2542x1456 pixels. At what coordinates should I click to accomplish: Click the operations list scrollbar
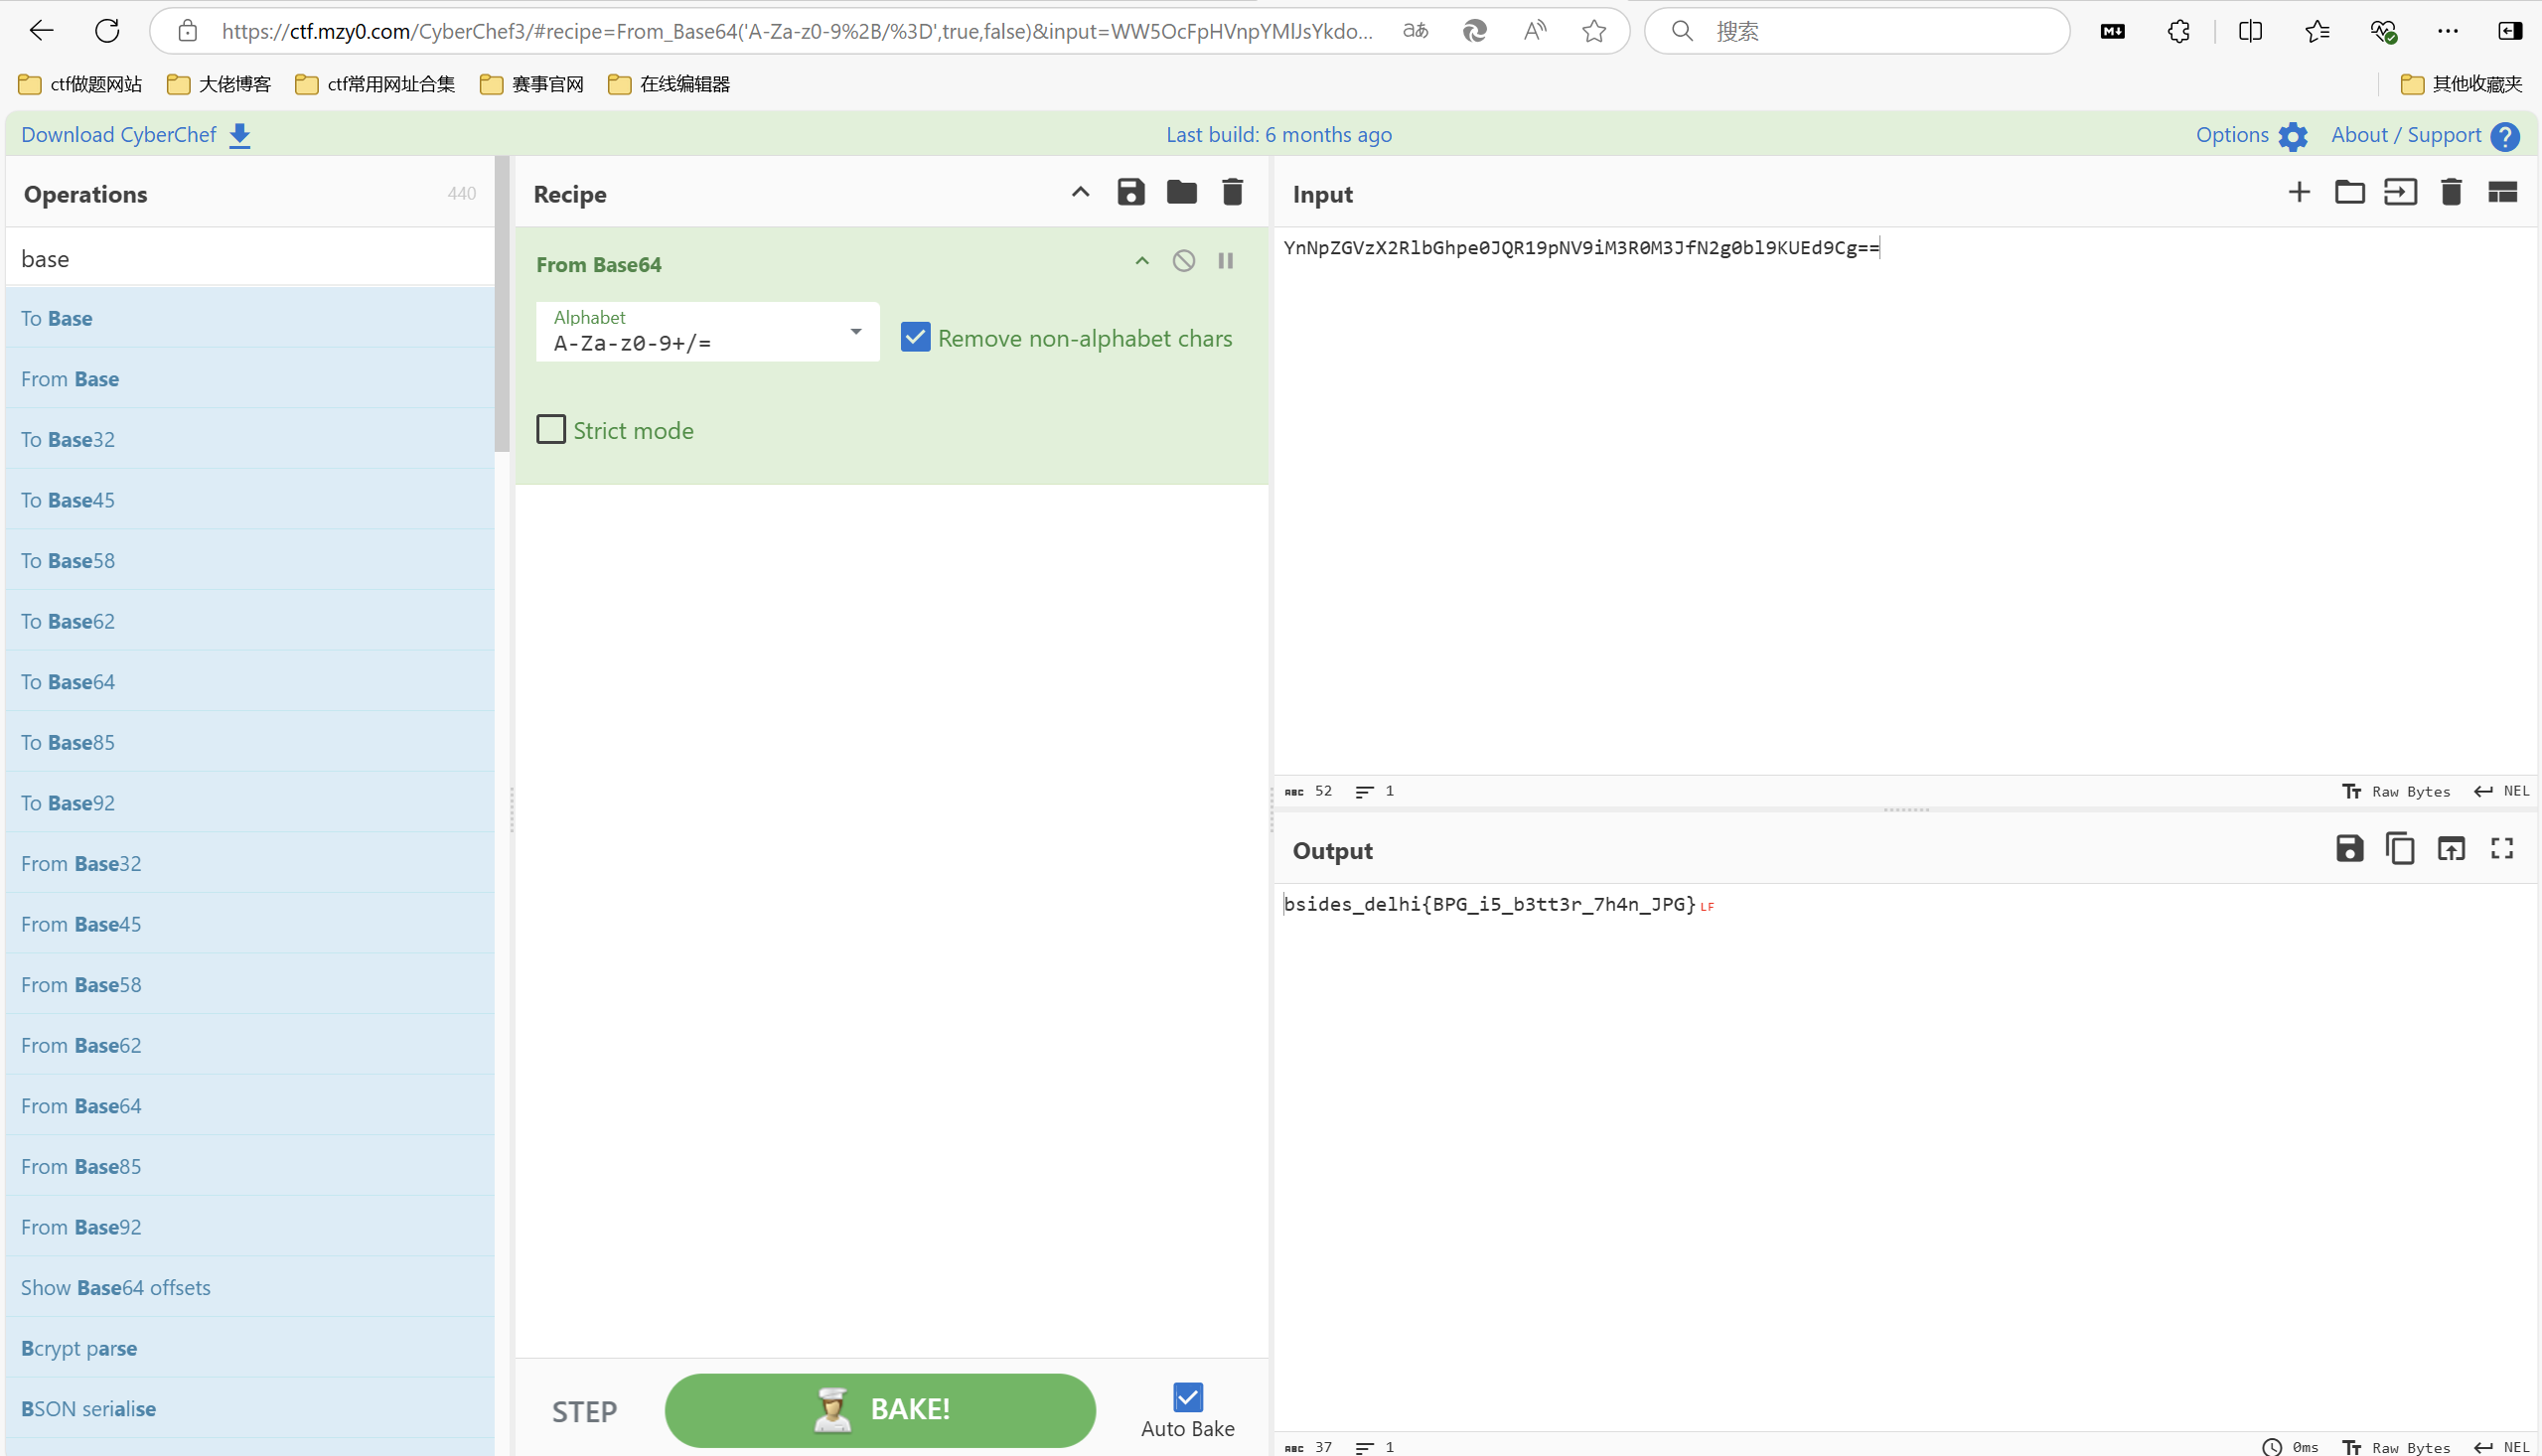pos(502,303)
